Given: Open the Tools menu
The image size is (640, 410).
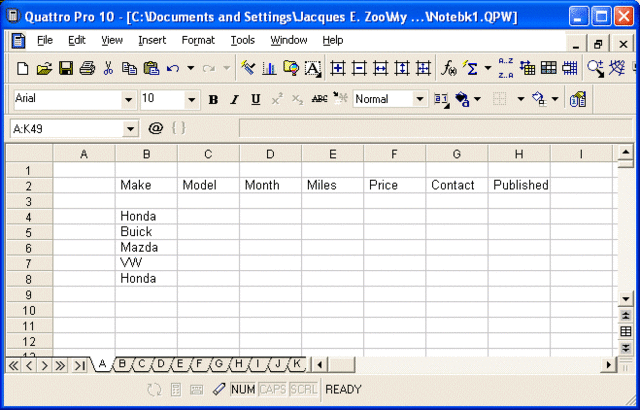Looking at the screenshot, I should [242, 40].
